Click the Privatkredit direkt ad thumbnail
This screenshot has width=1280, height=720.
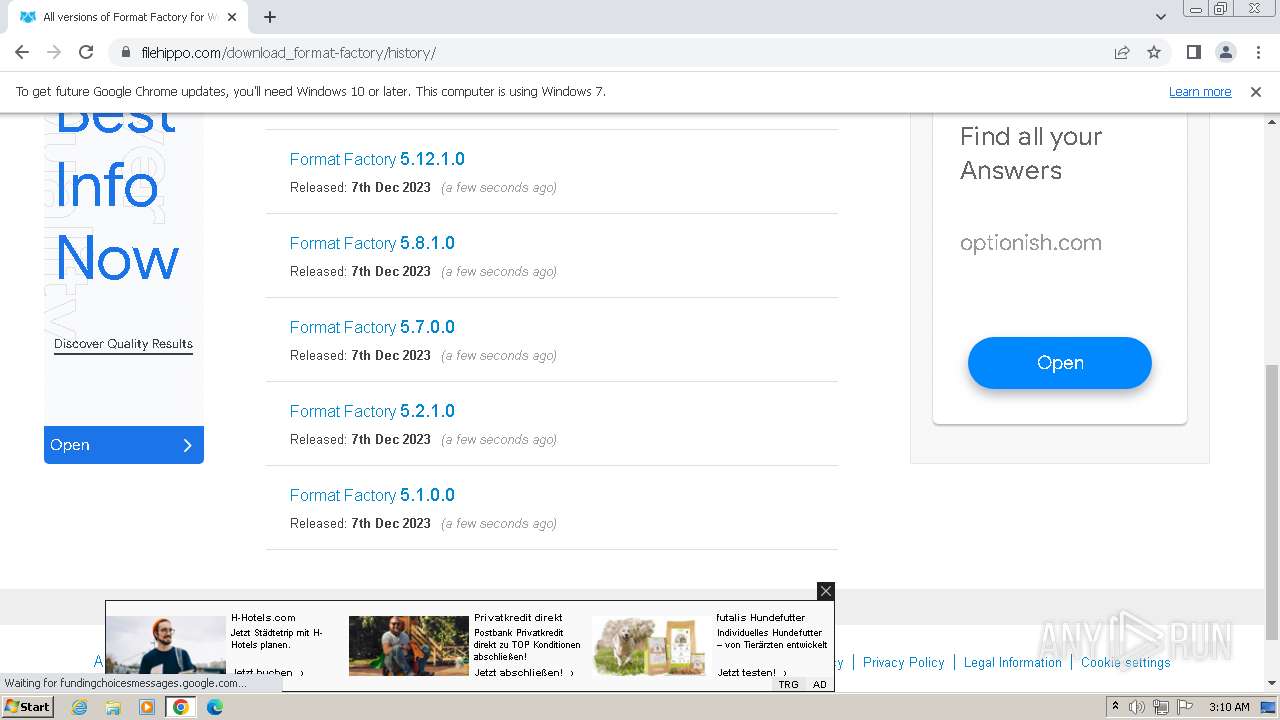point(409,645)
